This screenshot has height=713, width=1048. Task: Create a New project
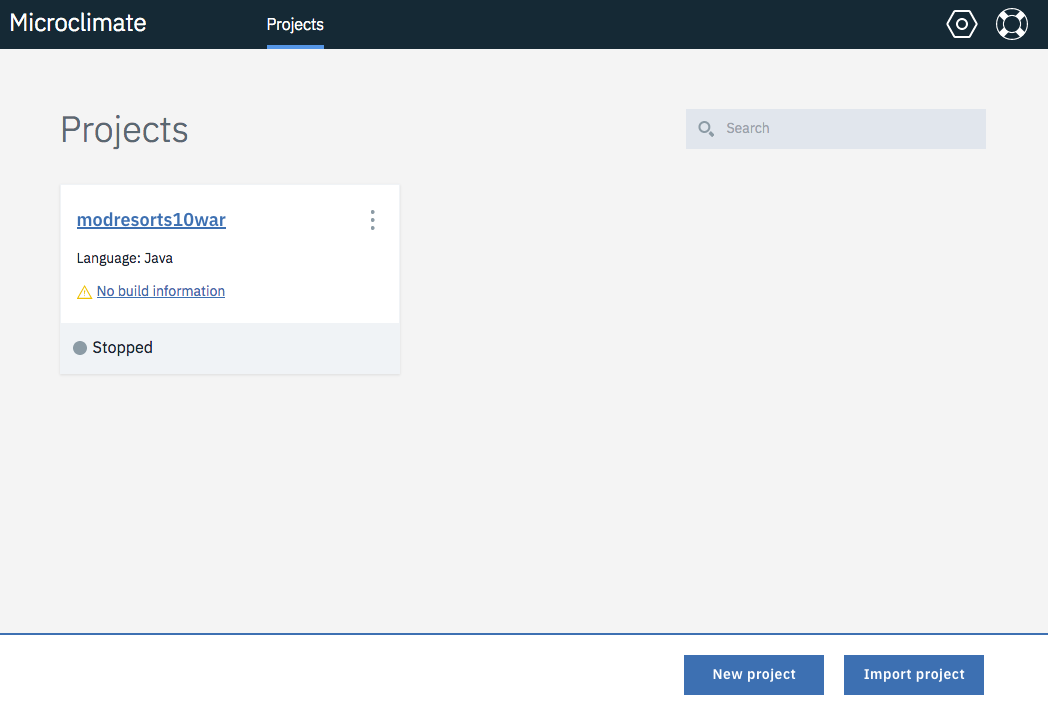tap(753, 674)
